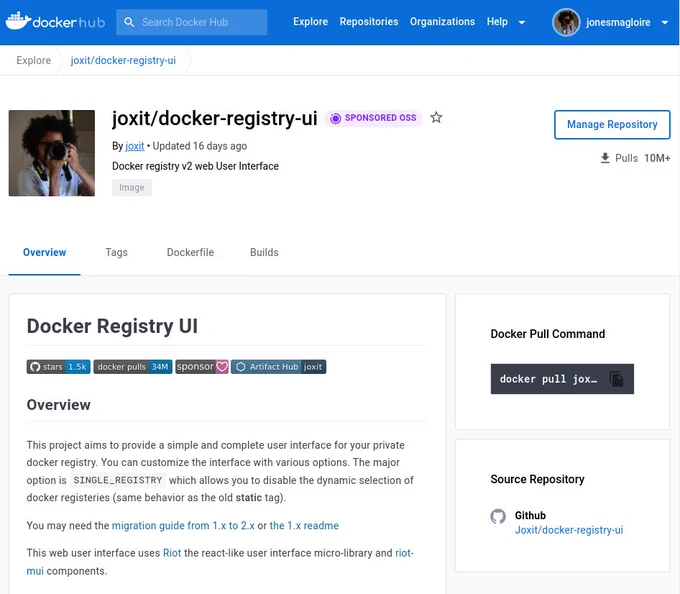The height and width of the screenshot is (594, 680).
Task: Open the joxit author link
Action: click(x=134, y=146)
